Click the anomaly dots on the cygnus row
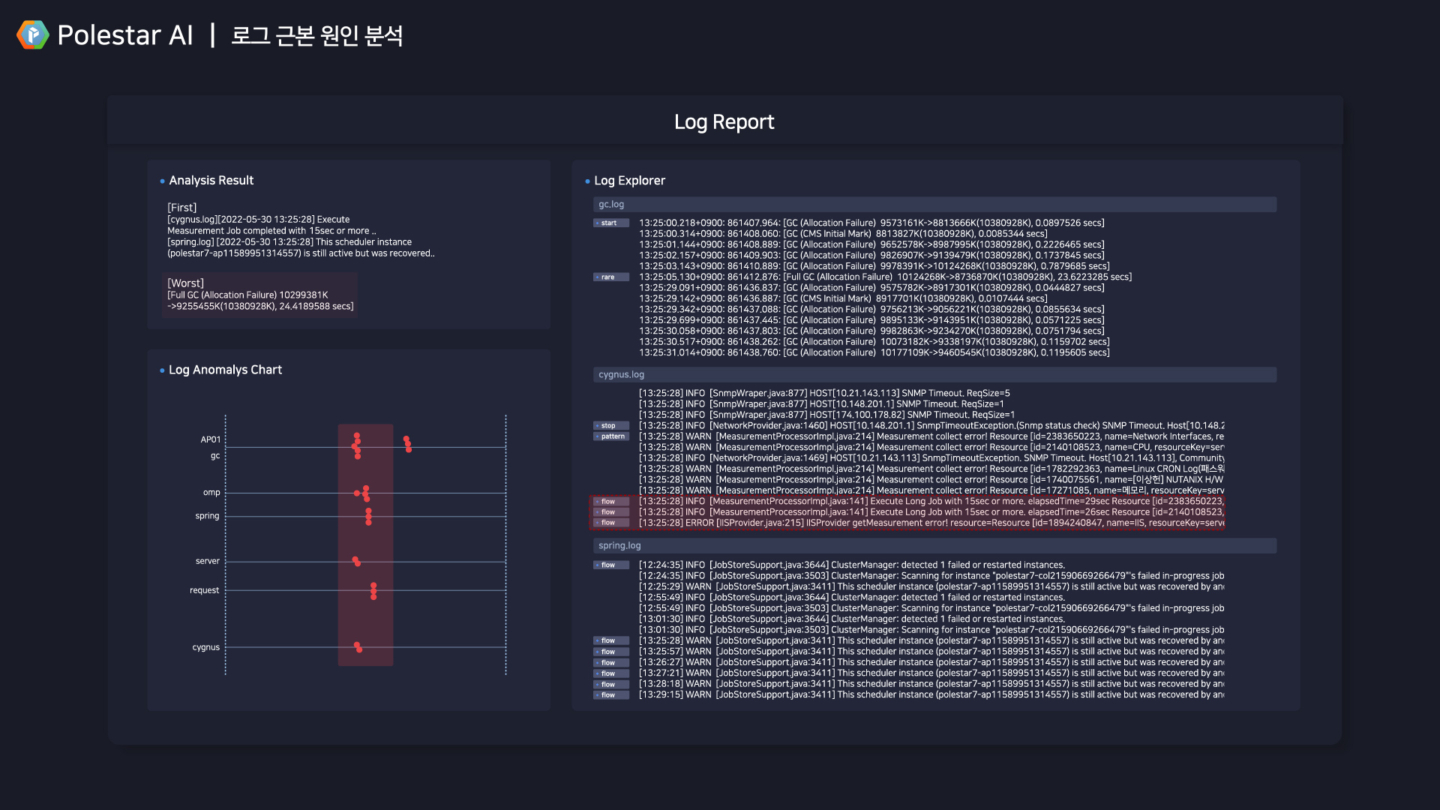Viewport: 1440px width, 810px height. pos(358,647)
